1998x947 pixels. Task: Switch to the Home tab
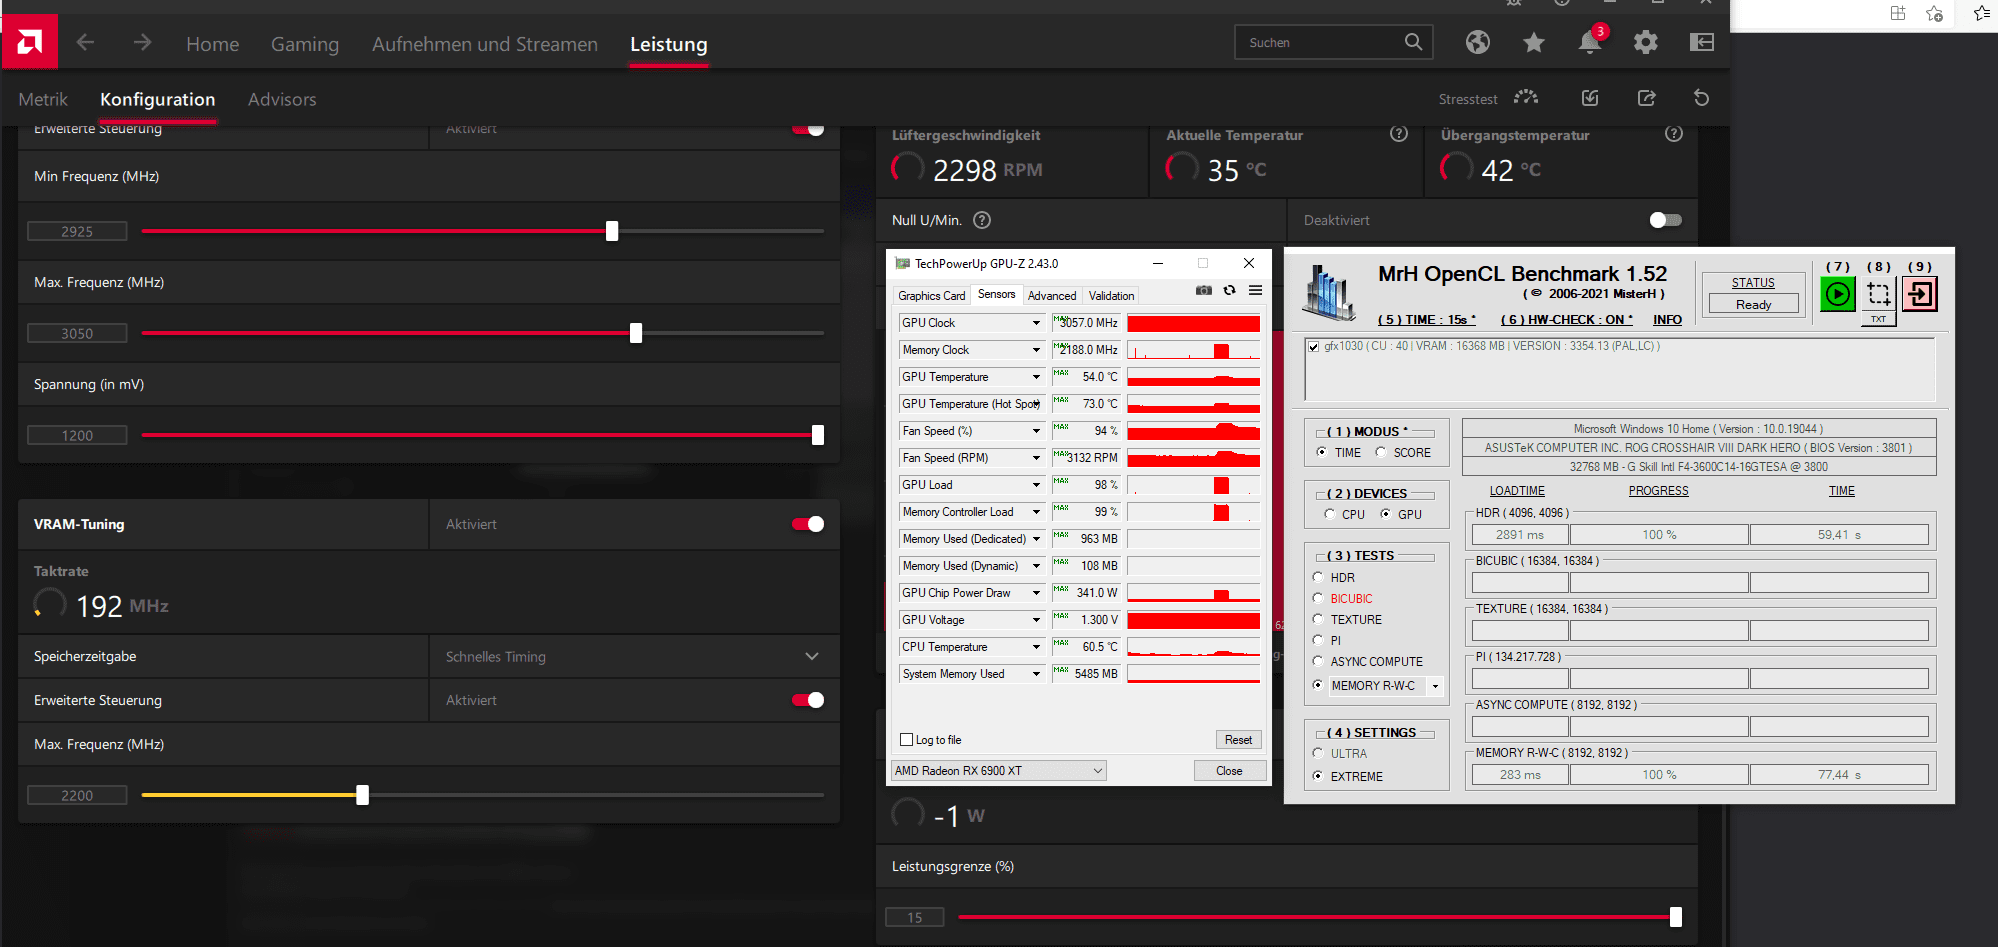click(x=212, y=44)
